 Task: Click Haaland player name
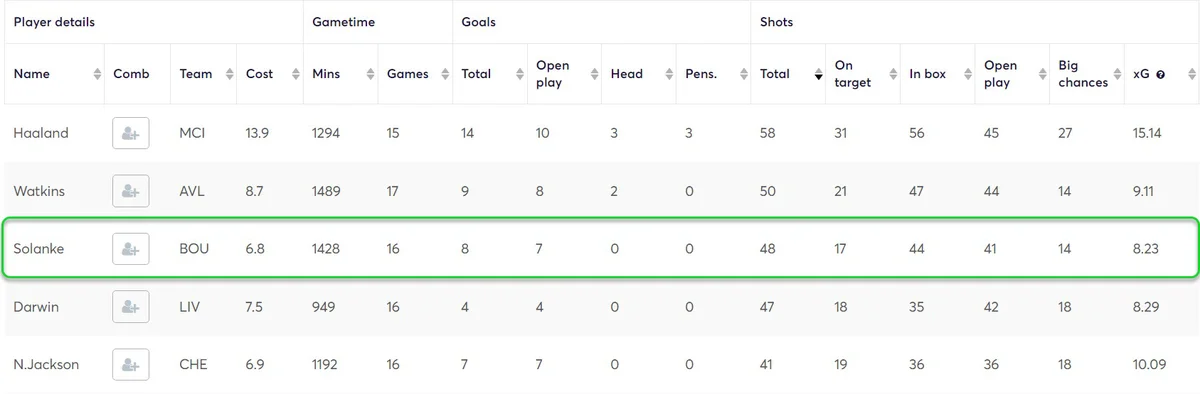point(41,133)
